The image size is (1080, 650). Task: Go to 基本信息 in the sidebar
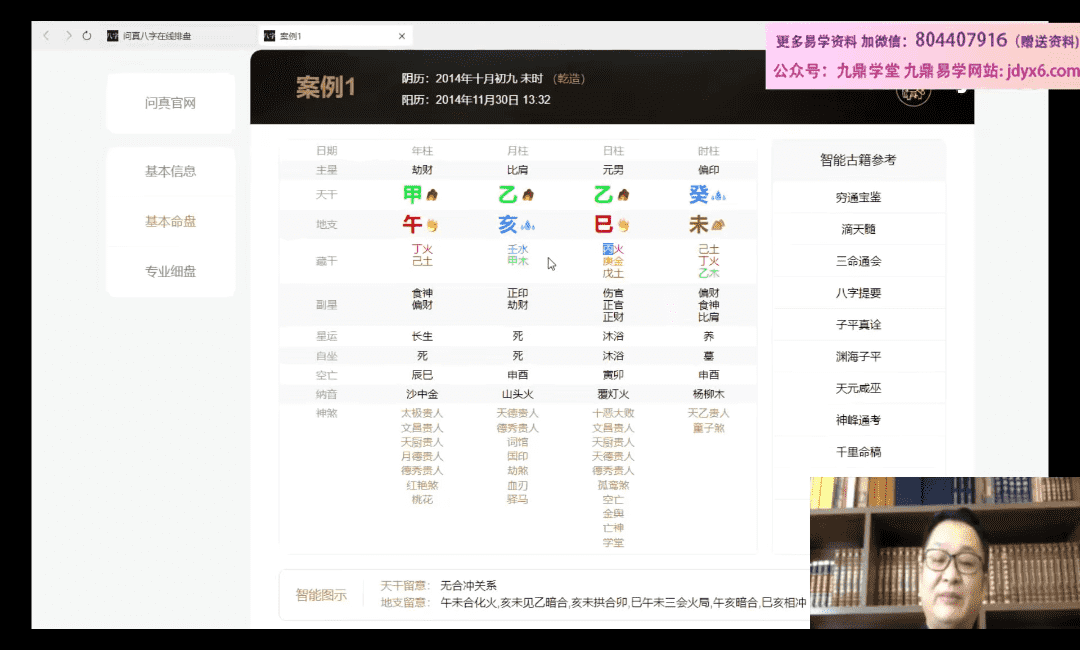(170, 171)
